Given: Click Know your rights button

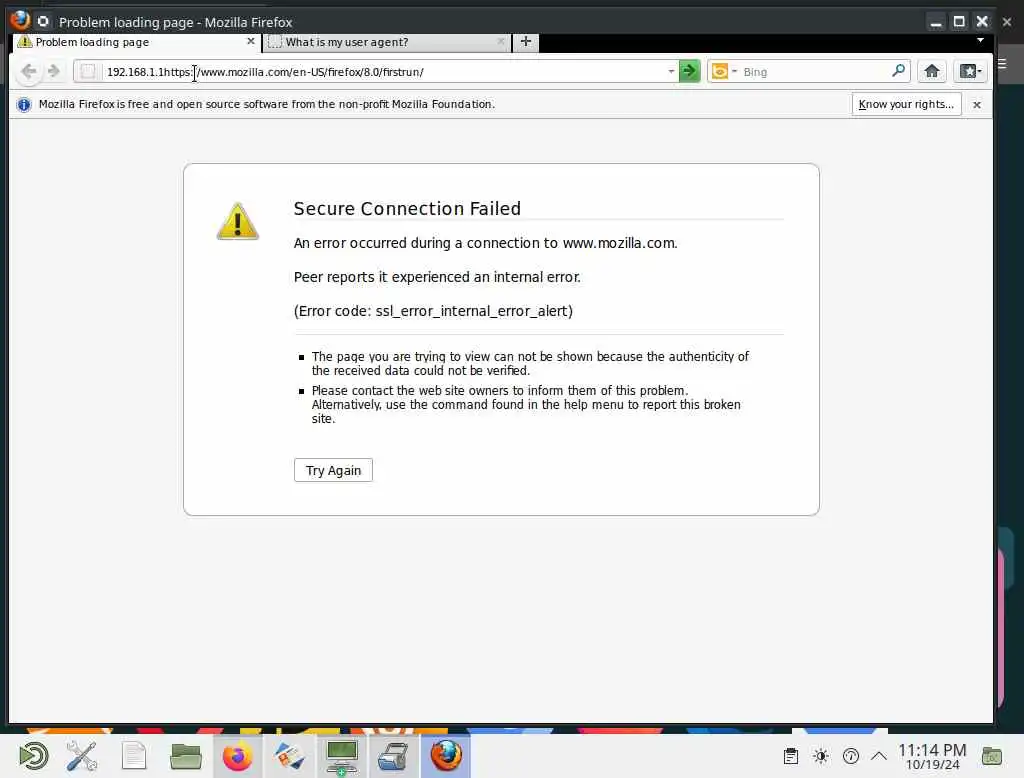Looking at the screenshot, I should [x=906, y=105].
